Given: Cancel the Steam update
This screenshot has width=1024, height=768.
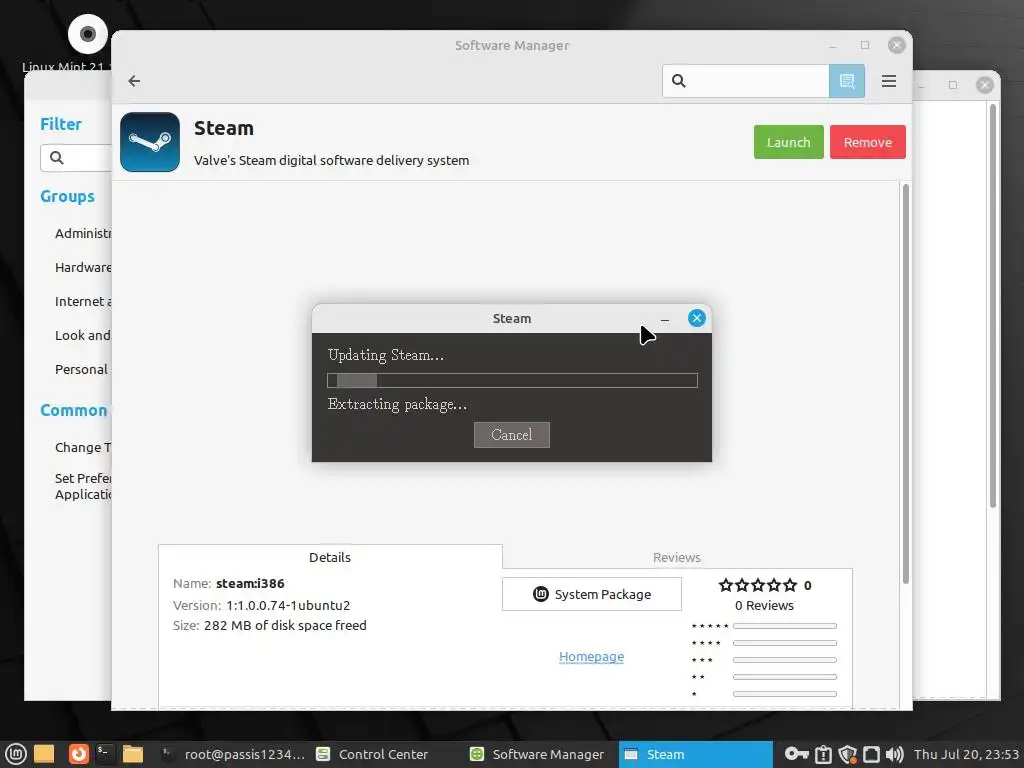Looking at the screenshot, I should pyautogui.click(x=511, y=435).
